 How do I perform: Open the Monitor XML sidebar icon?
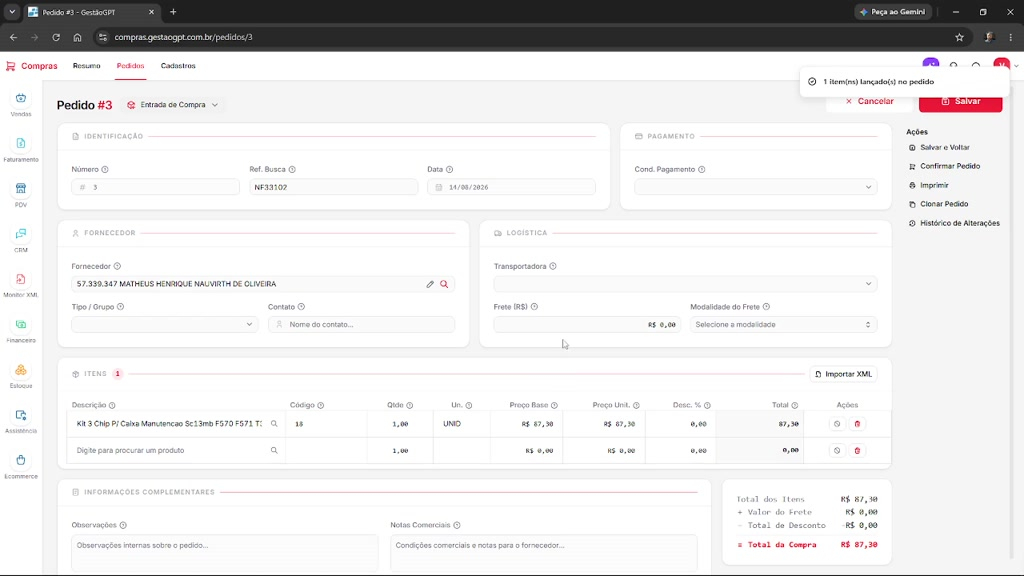click(x=21, y=285)
